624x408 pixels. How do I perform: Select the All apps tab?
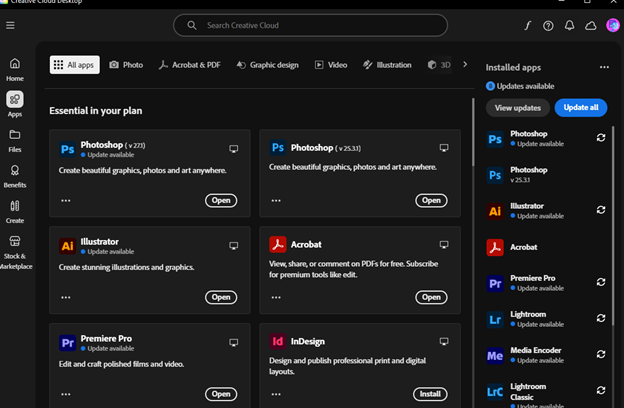point(75,65)
